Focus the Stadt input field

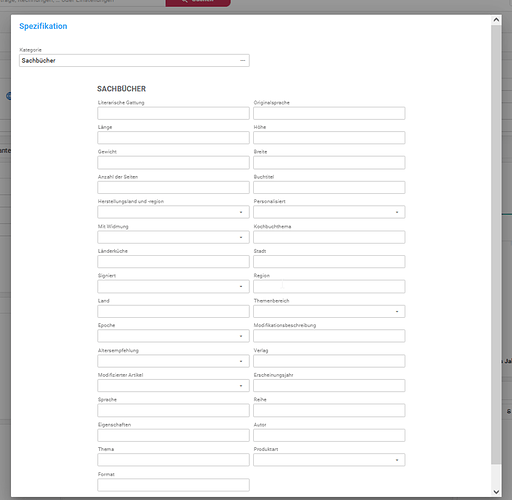coord(329,262)
